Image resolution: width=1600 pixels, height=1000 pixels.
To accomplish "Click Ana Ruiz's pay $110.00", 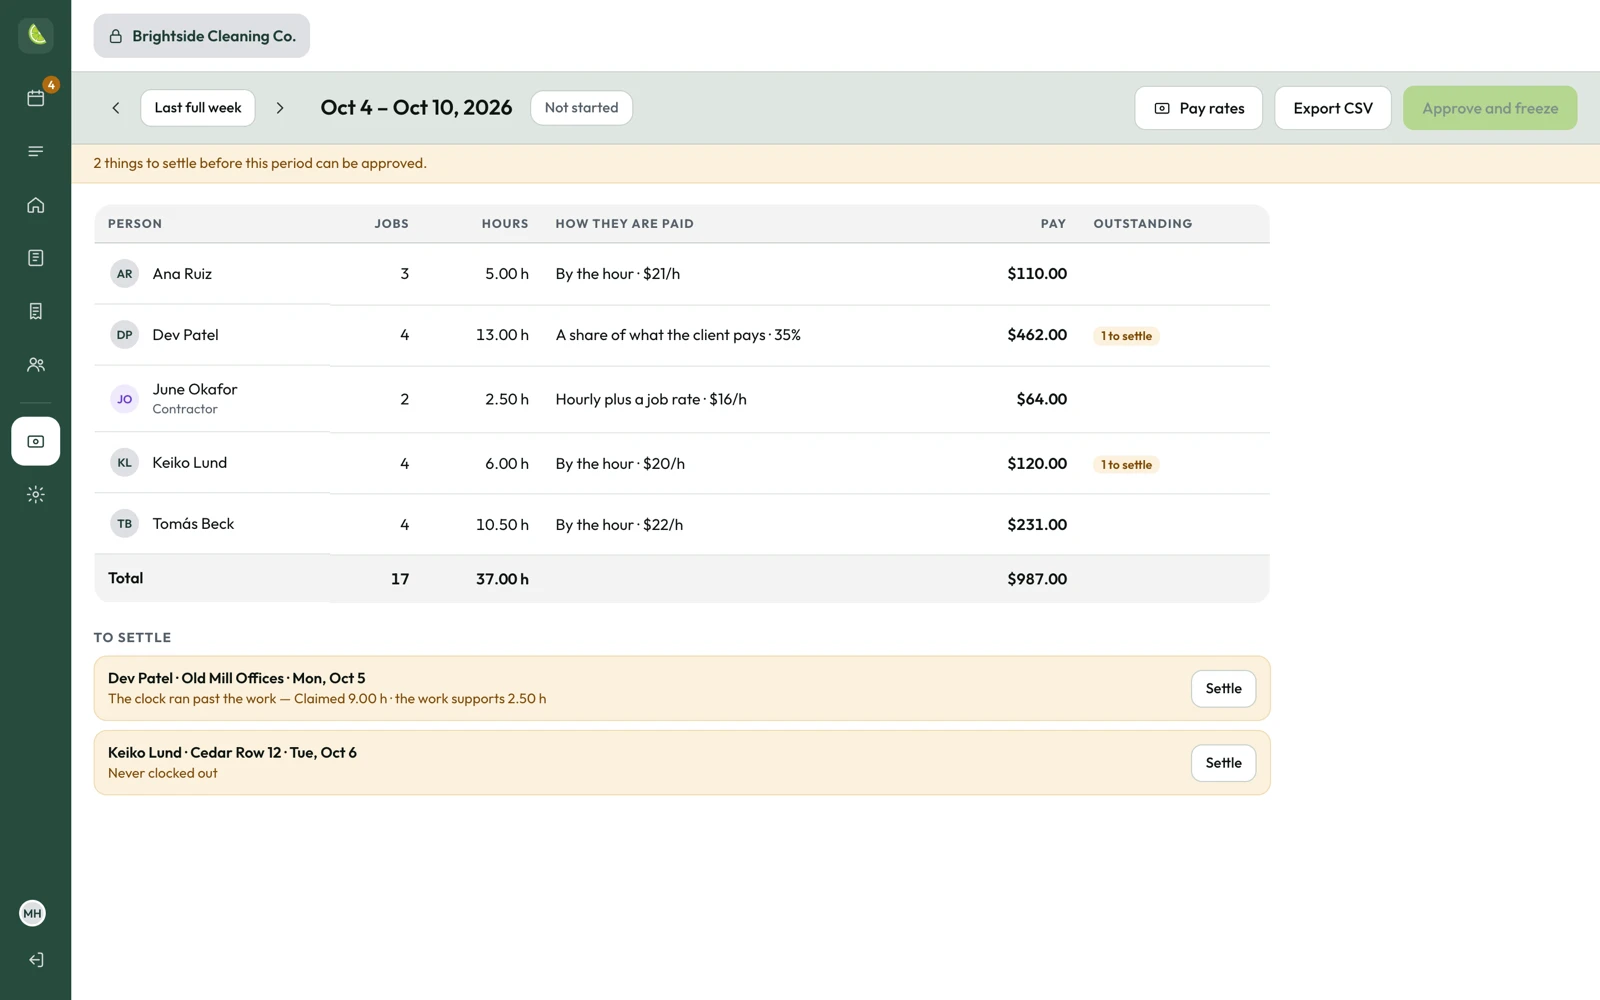I will (1037, 274).
